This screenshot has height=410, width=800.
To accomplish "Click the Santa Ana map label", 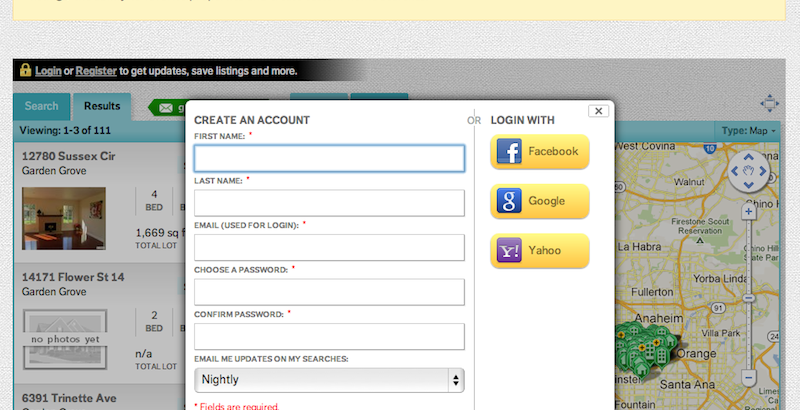I will point(687,385).
